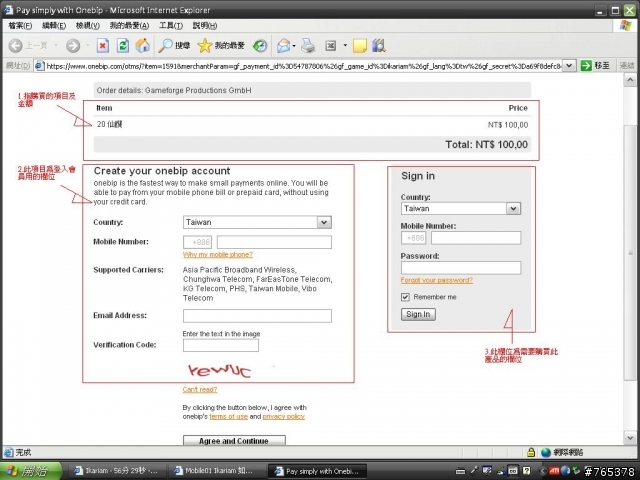Open Mail envelope toolbar icon

[x=283, y=45]
